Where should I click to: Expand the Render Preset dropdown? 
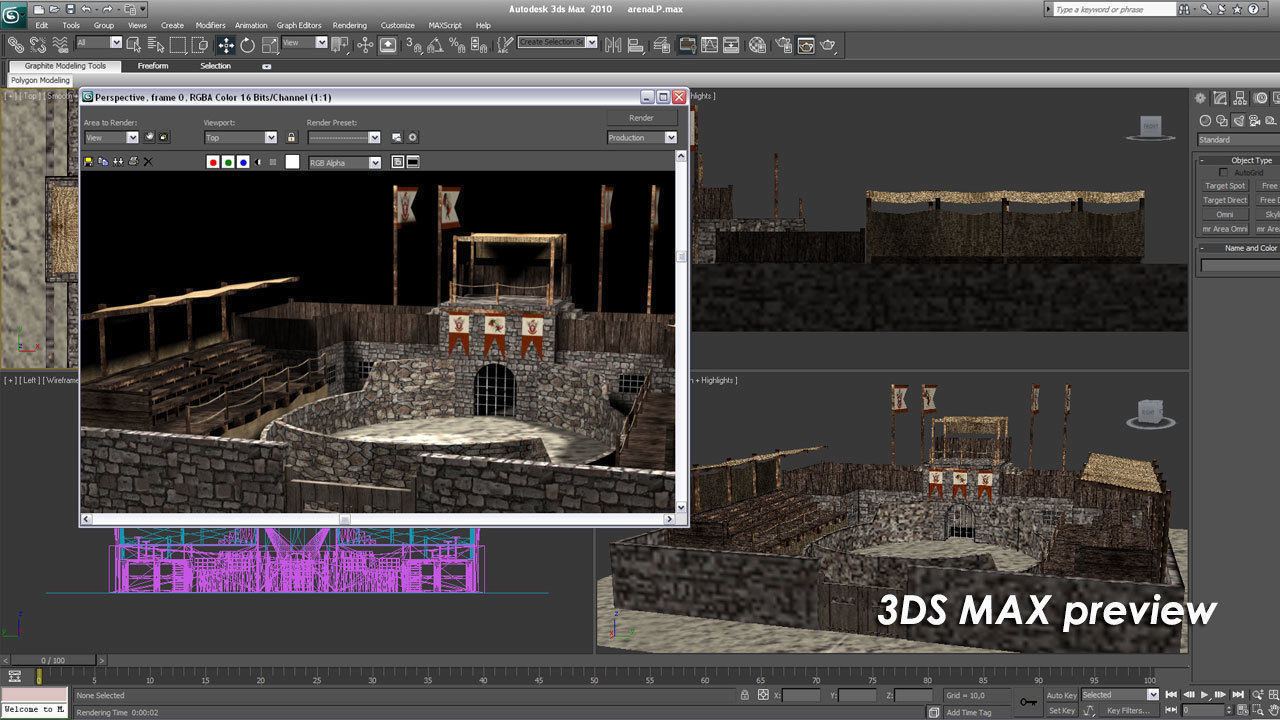point(344,137)
